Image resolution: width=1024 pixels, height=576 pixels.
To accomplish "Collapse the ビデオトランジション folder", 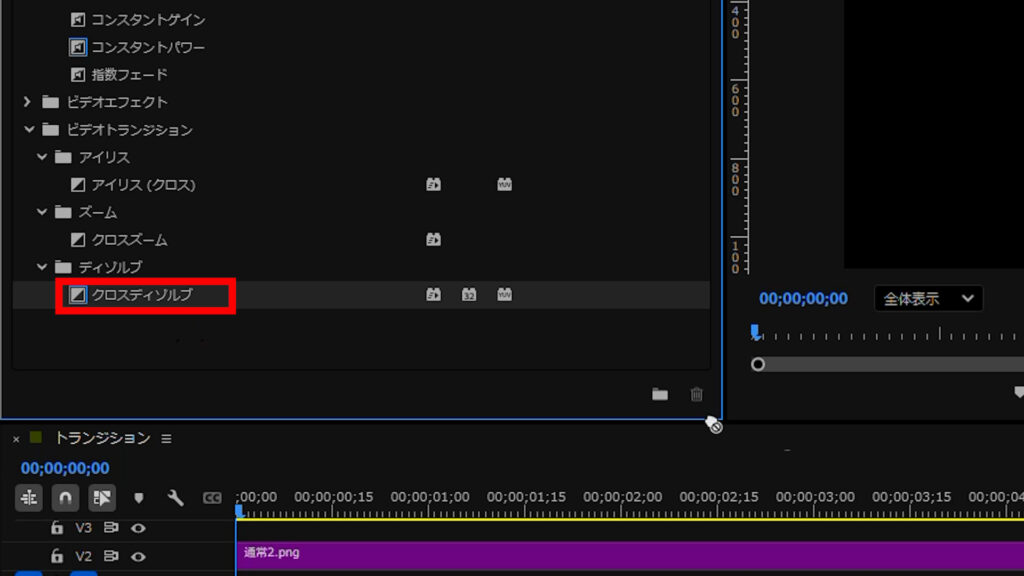I will coord(28,130).
